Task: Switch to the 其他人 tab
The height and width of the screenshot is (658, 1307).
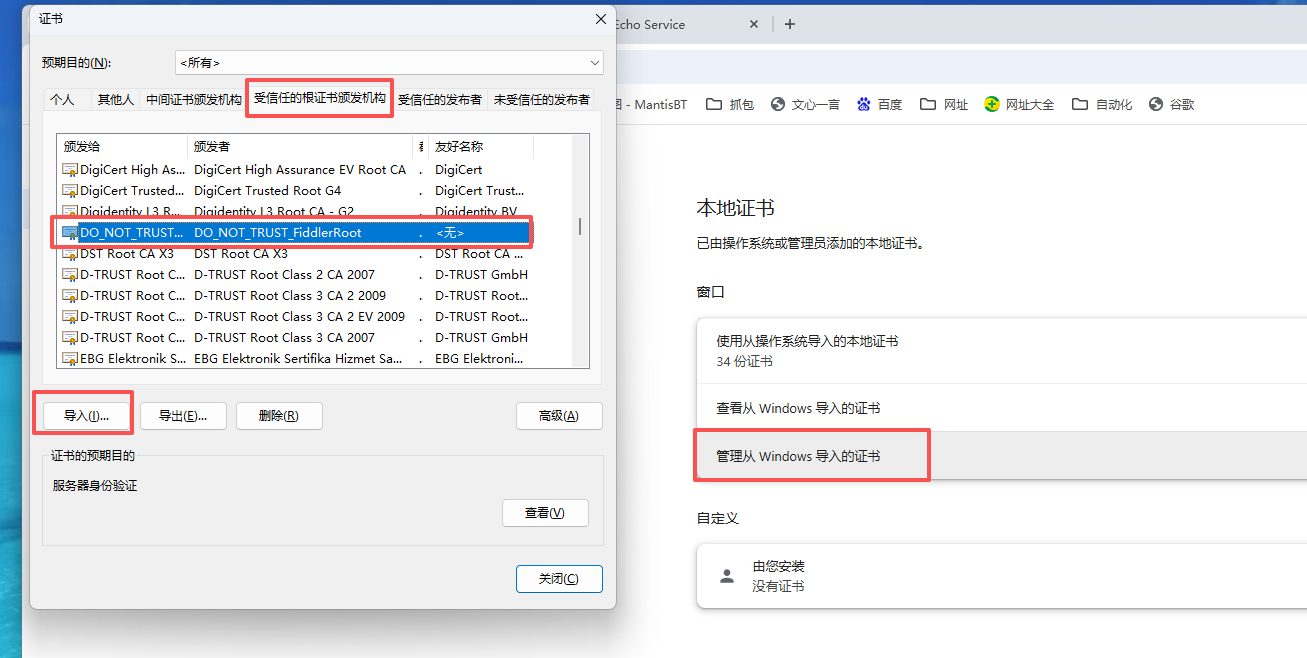Action: (x=115, y=99)
